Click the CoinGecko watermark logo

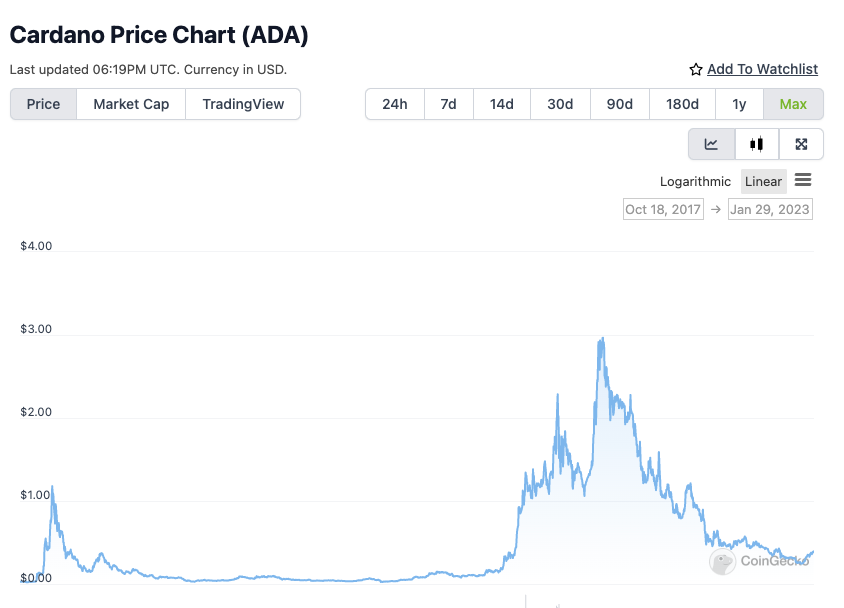coord(722,562)
